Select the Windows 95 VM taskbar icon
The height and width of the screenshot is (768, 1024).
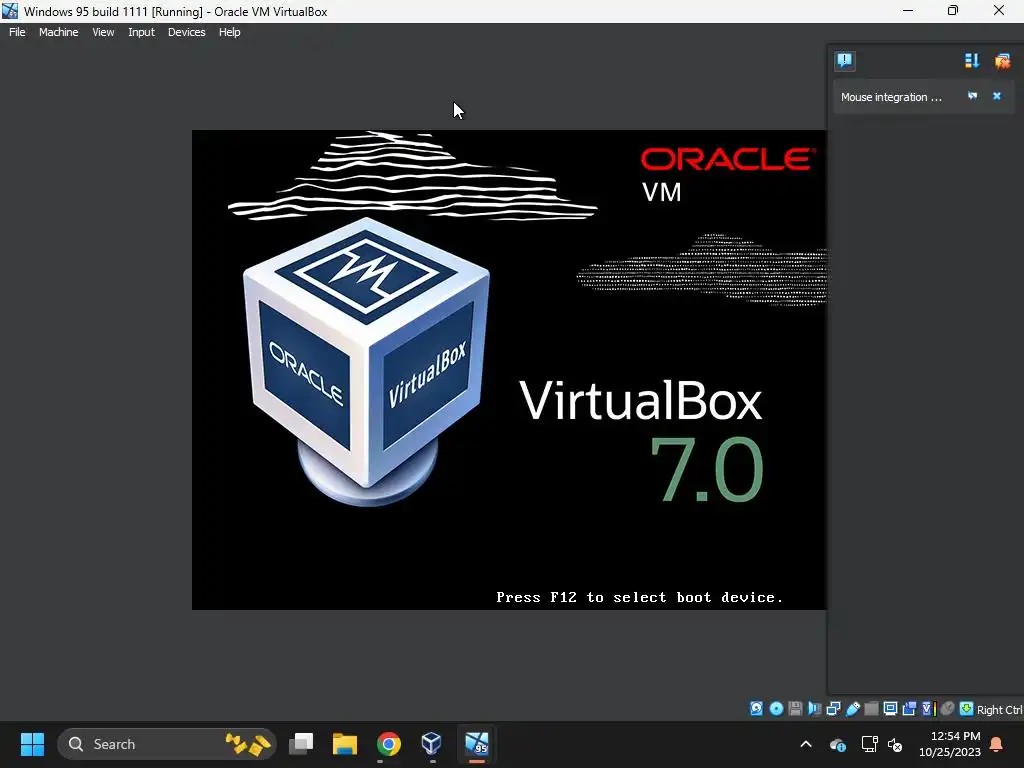pyautogui.click(x=477, y=744)
